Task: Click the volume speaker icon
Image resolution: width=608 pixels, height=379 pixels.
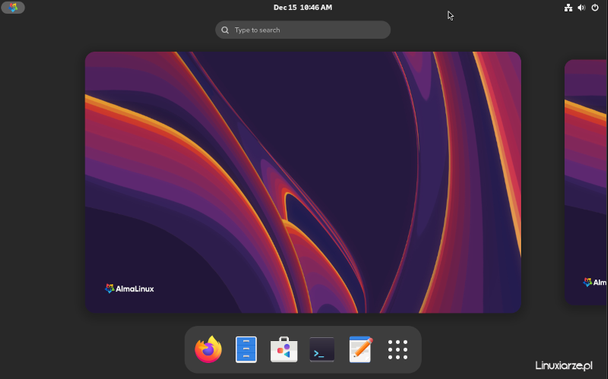Action: 581,8
